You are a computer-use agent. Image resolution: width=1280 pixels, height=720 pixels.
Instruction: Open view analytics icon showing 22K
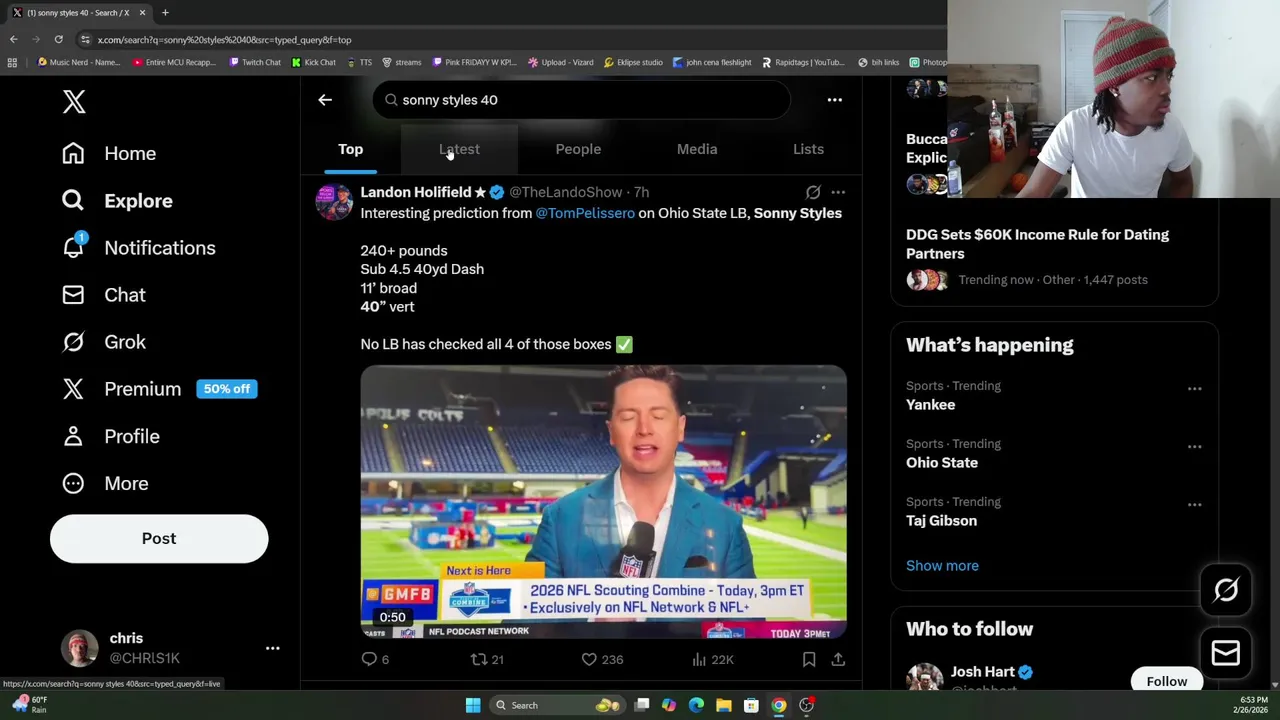(700, 659)
